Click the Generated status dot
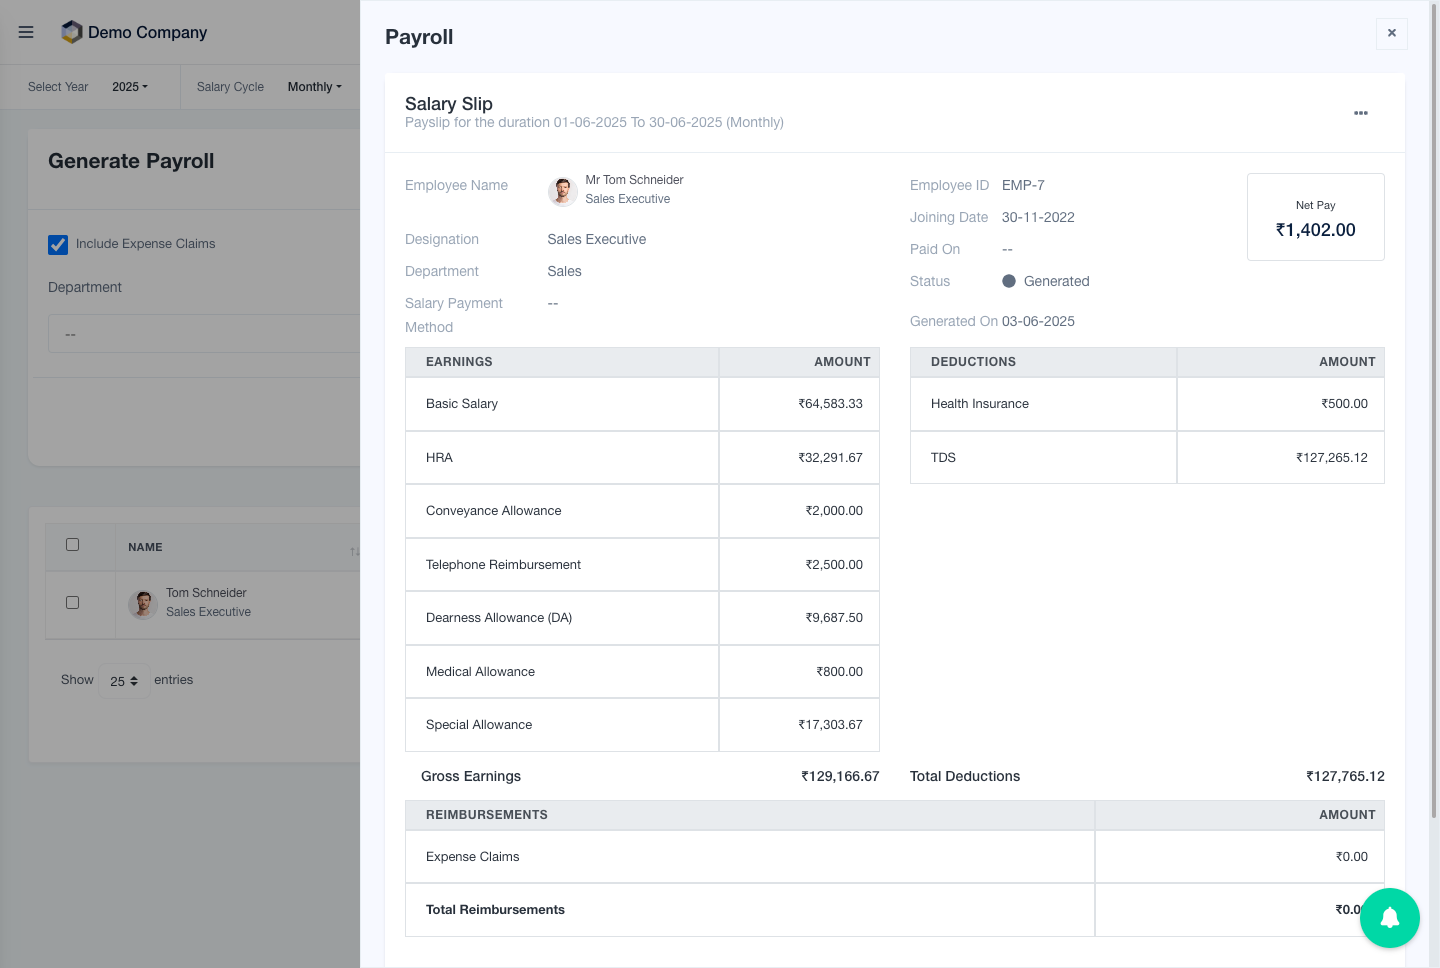 [1009, 281]
